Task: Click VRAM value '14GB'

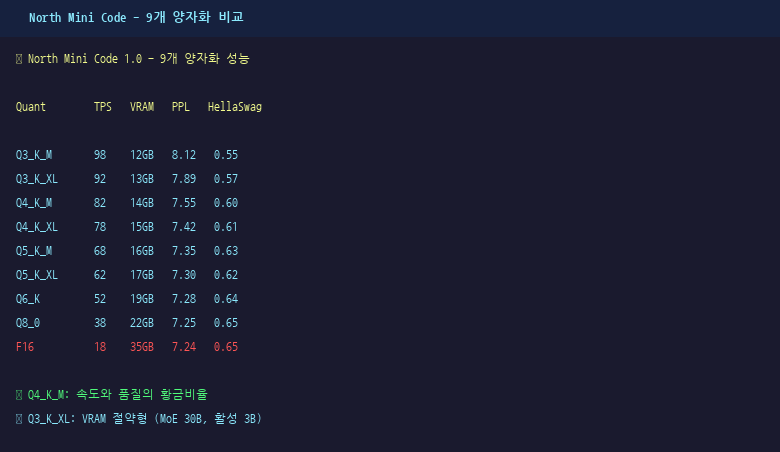Action: (x=142, y=203)
